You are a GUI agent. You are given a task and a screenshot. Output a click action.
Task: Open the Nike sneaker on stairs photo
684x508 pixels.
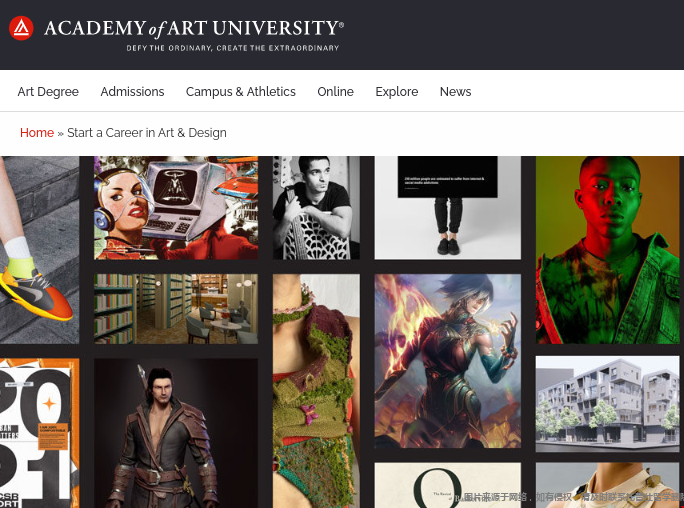[40, 250]
